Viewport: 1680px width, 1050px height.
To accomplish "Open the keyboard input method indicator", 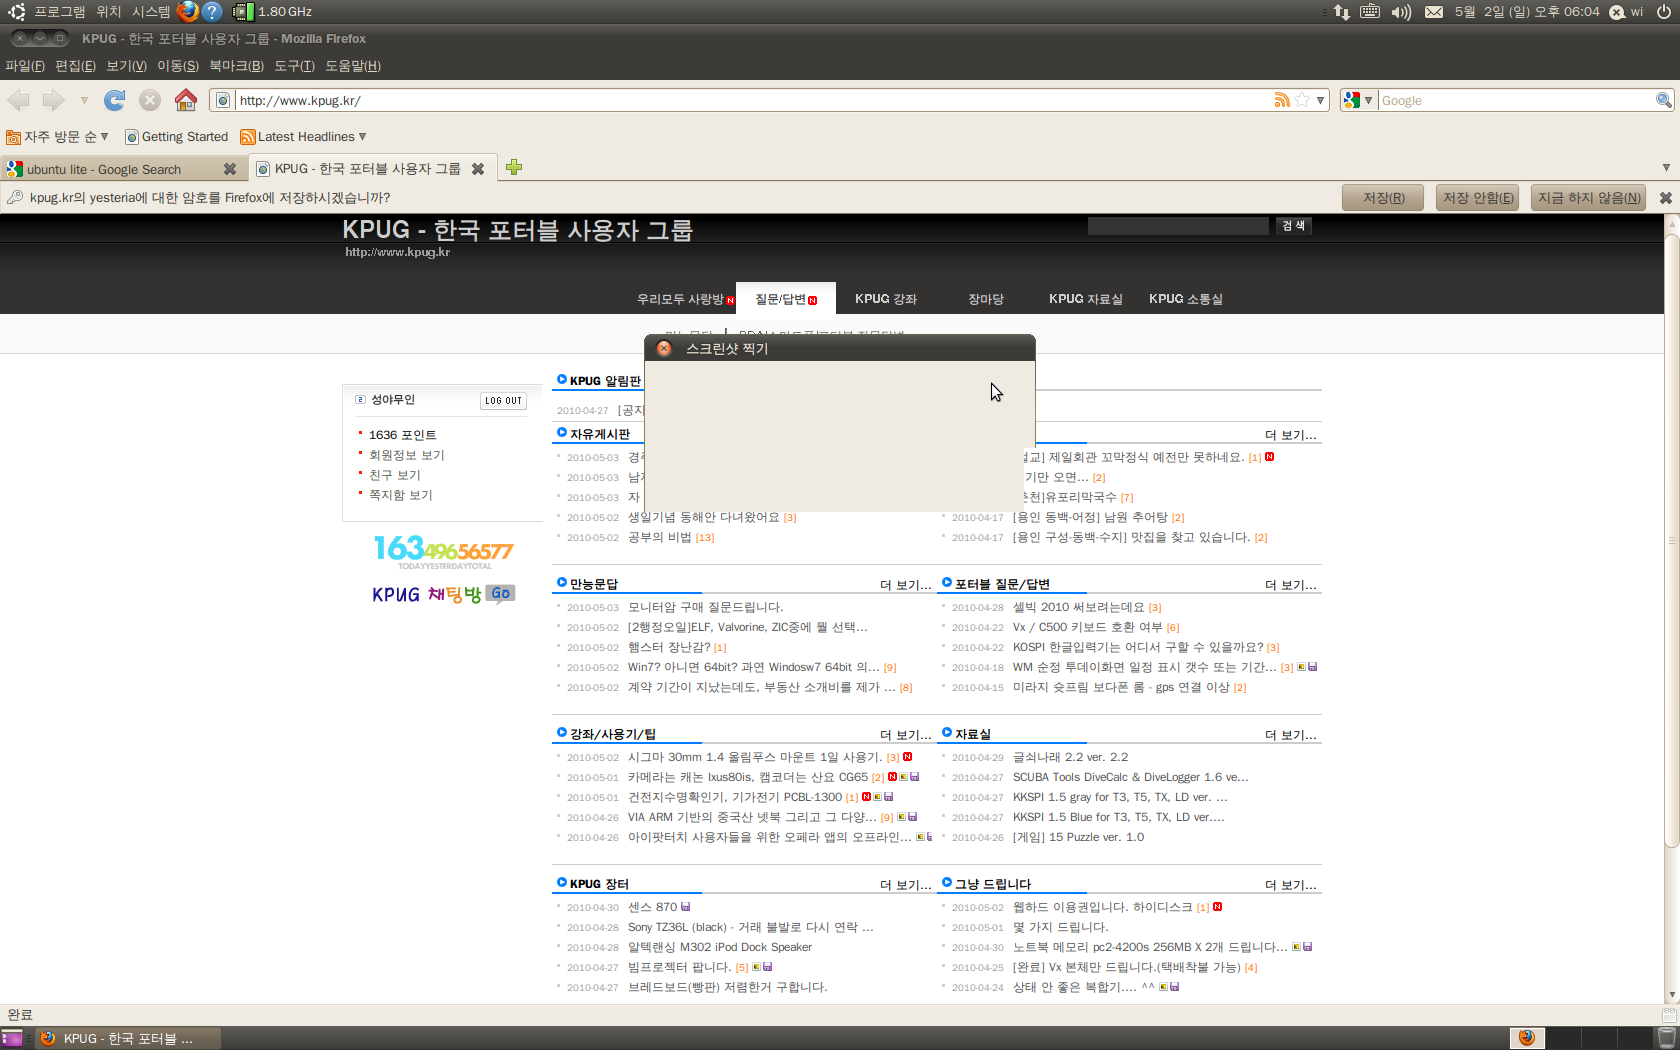I will pyautogui.click(x=1370, y=12).
